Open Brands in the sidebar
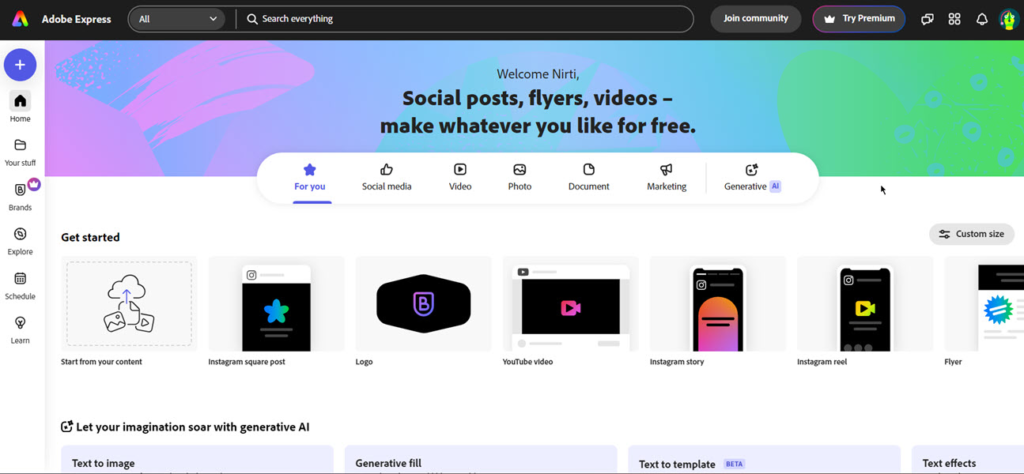This screenshot has height=474, width=1024. (x=20, y=196)
